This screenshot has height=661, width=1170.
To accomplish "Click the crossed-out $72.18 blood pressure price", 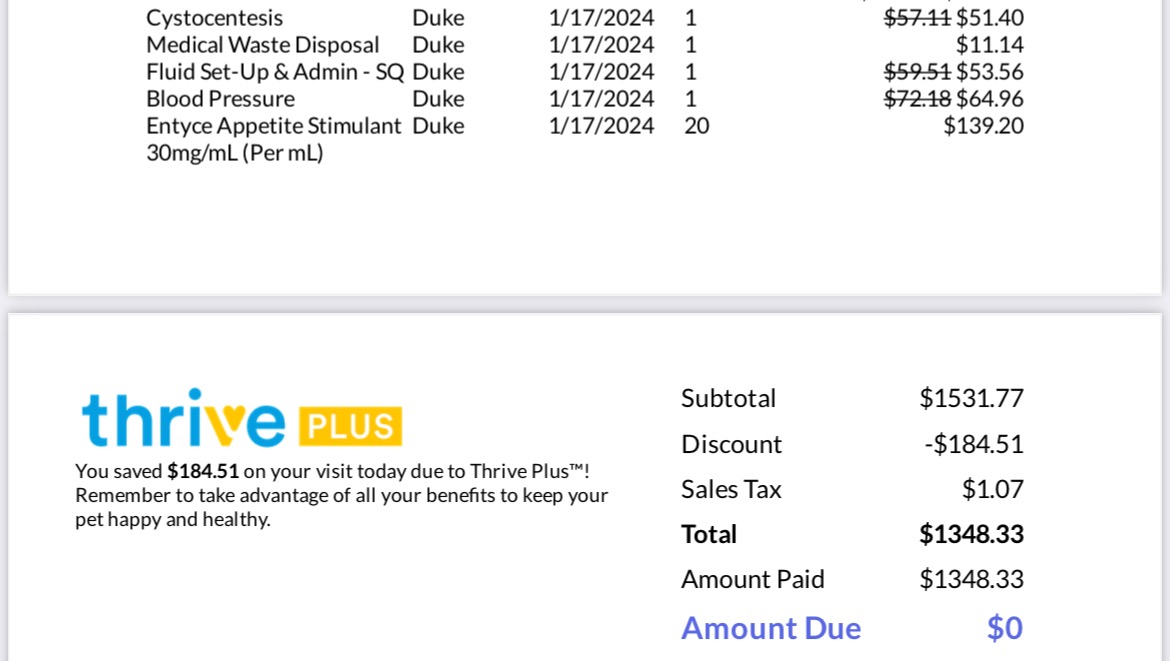I will pos(917,98).
